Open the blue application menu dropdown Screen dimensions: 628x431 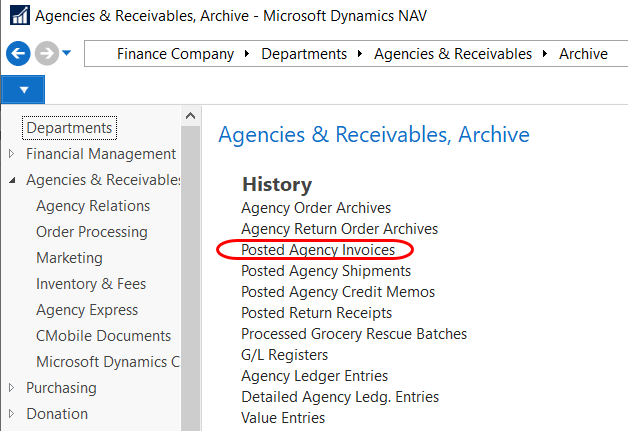click(x=24, y=90)
